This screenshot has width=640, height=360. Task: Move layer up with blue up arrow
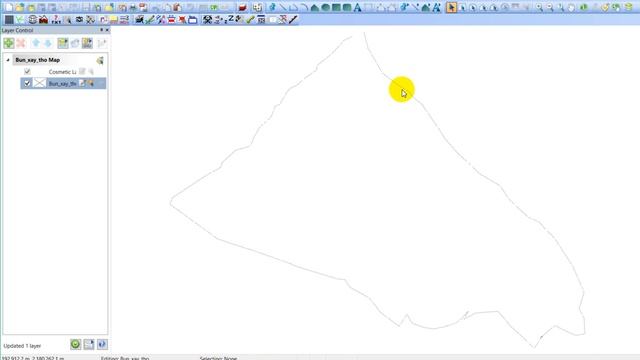point(36,43)
